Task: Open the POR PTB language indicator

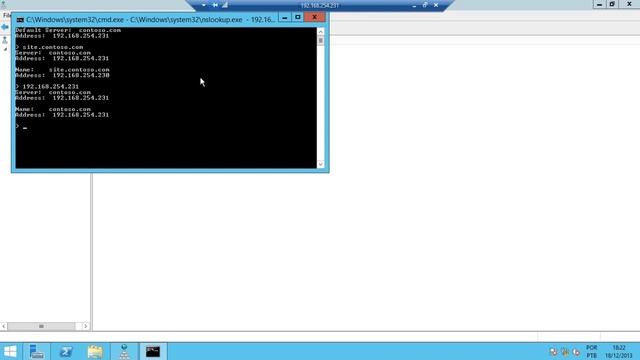Action: tap(591, 351)
